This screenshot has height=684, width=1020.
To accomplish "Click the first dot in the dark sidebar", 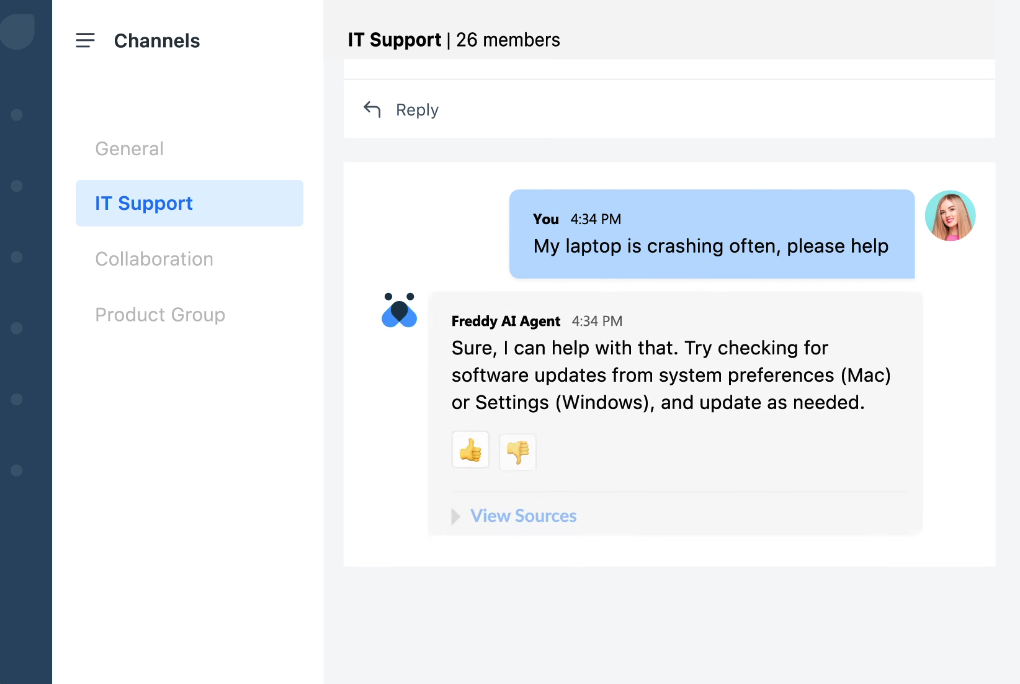I will coord(16,115).
